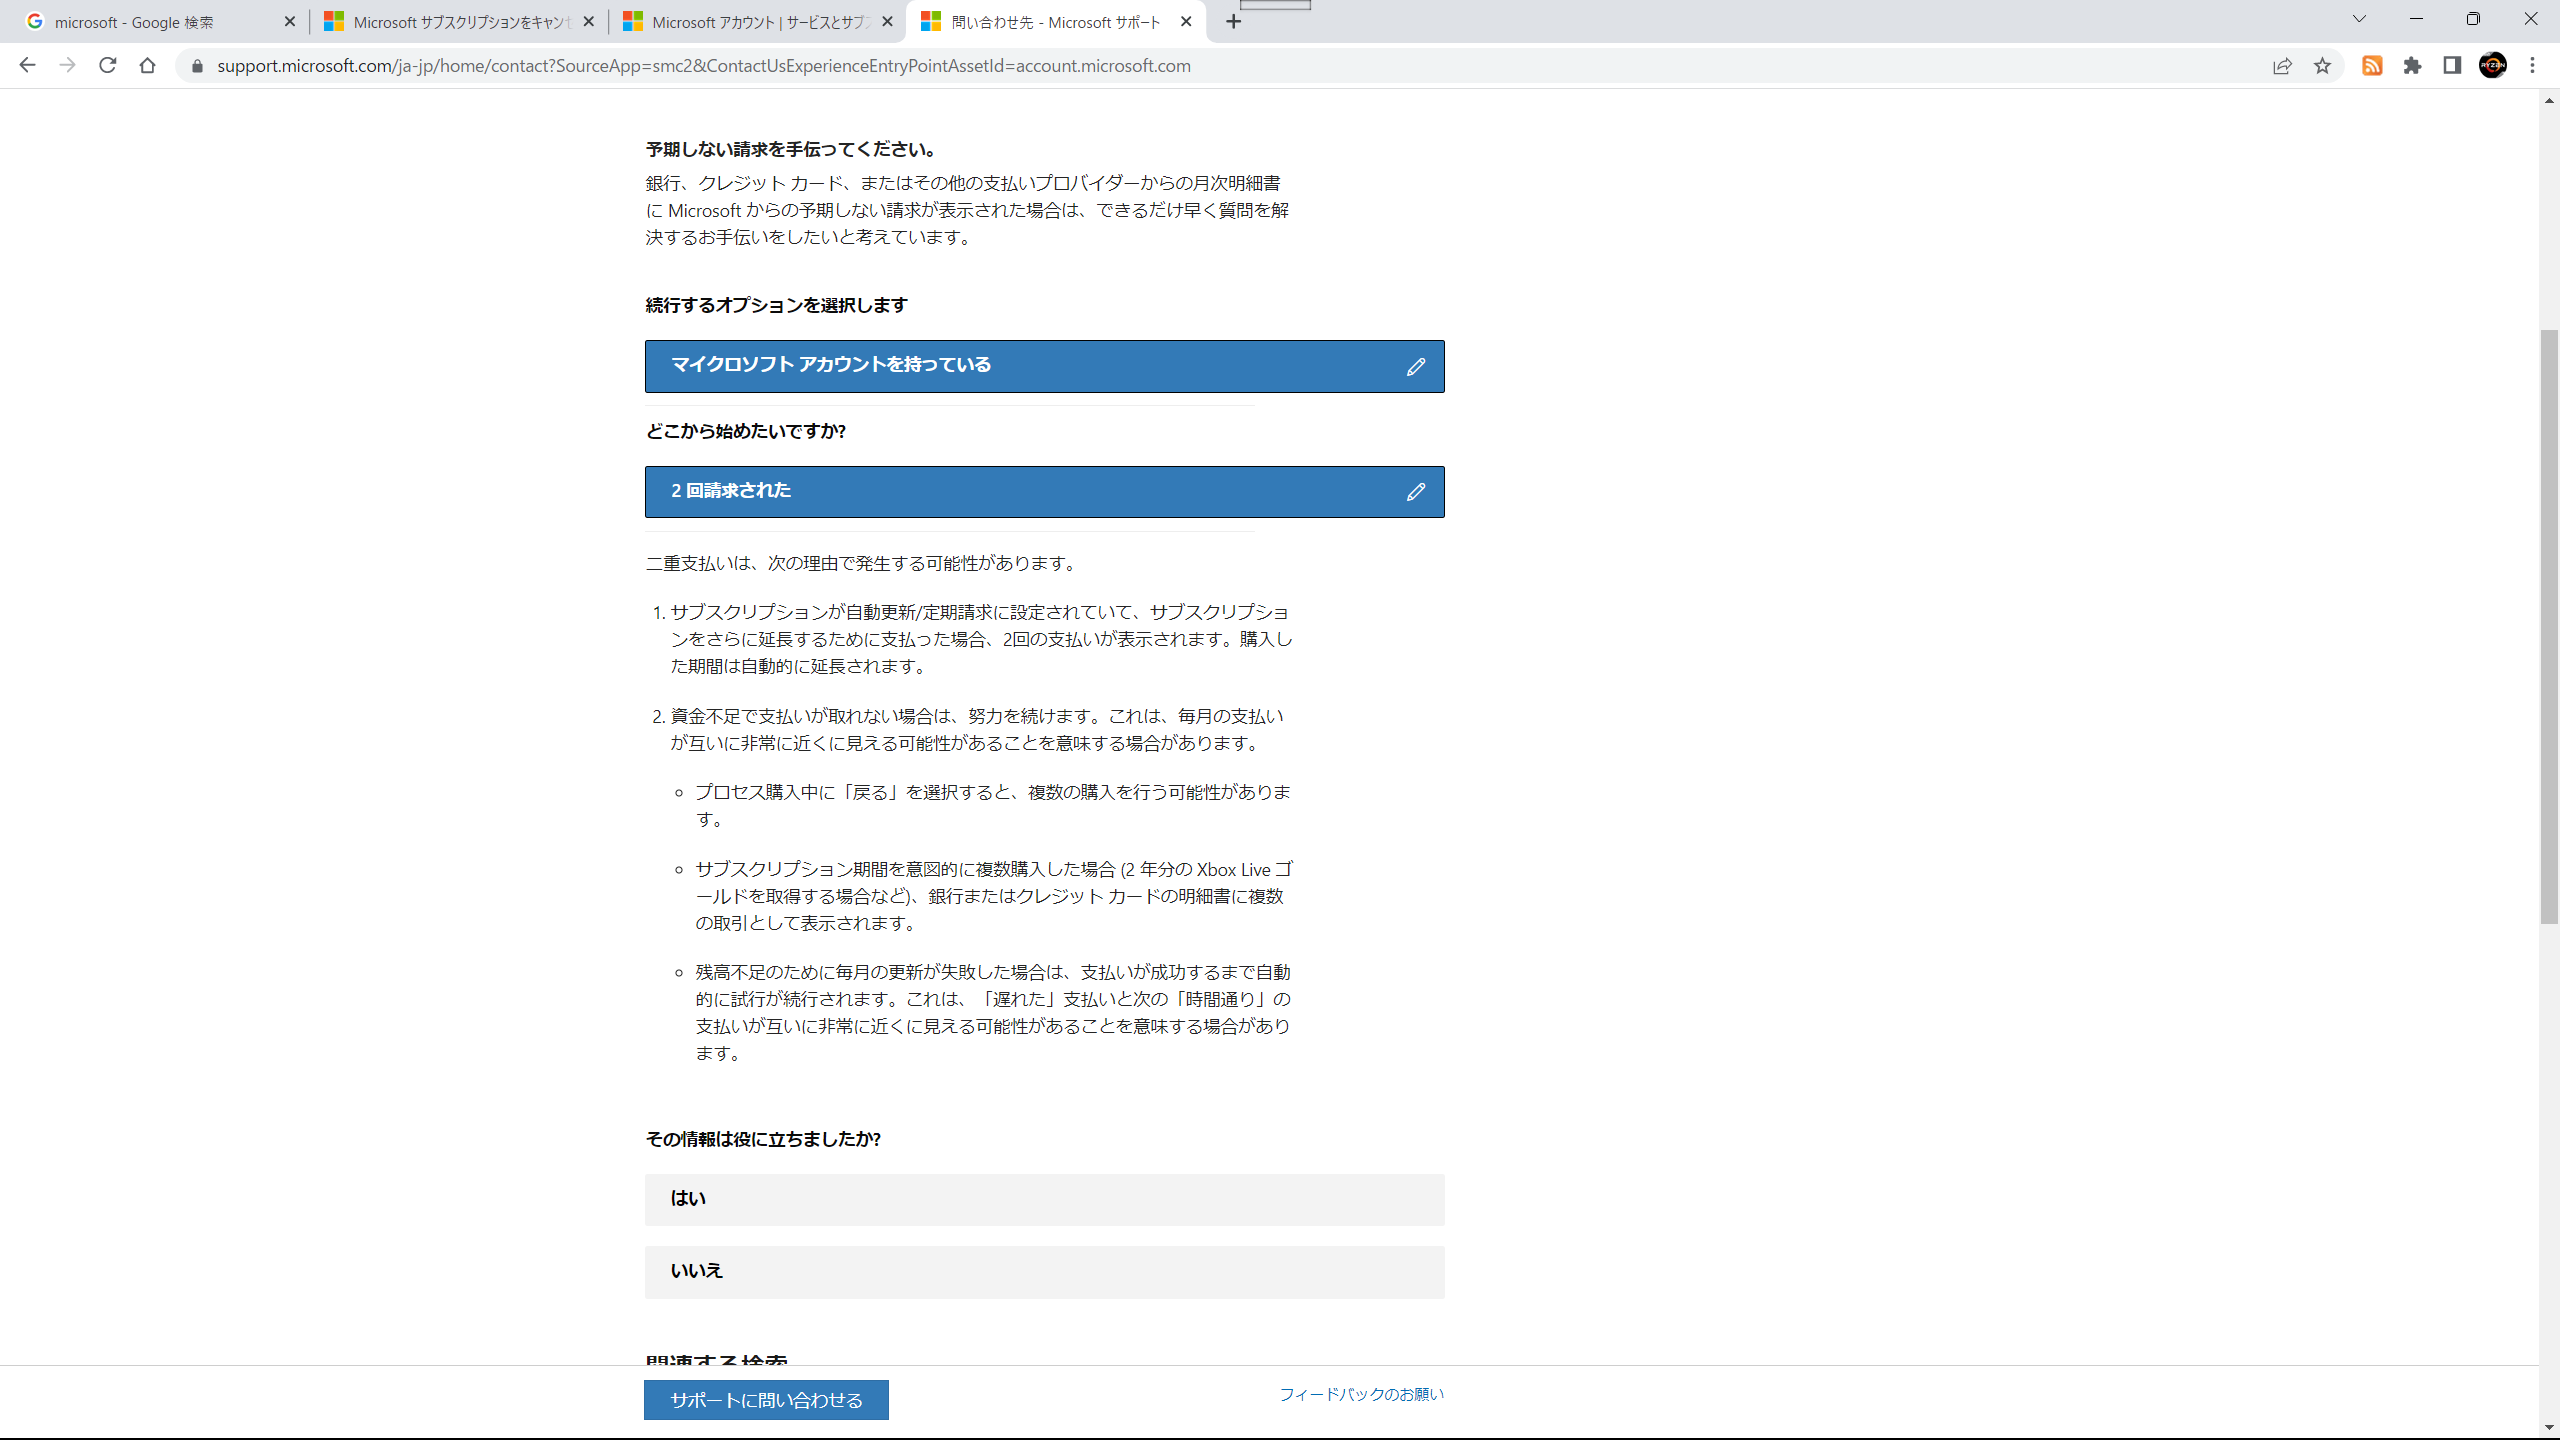Answer はい to helpful question

1044,1200
